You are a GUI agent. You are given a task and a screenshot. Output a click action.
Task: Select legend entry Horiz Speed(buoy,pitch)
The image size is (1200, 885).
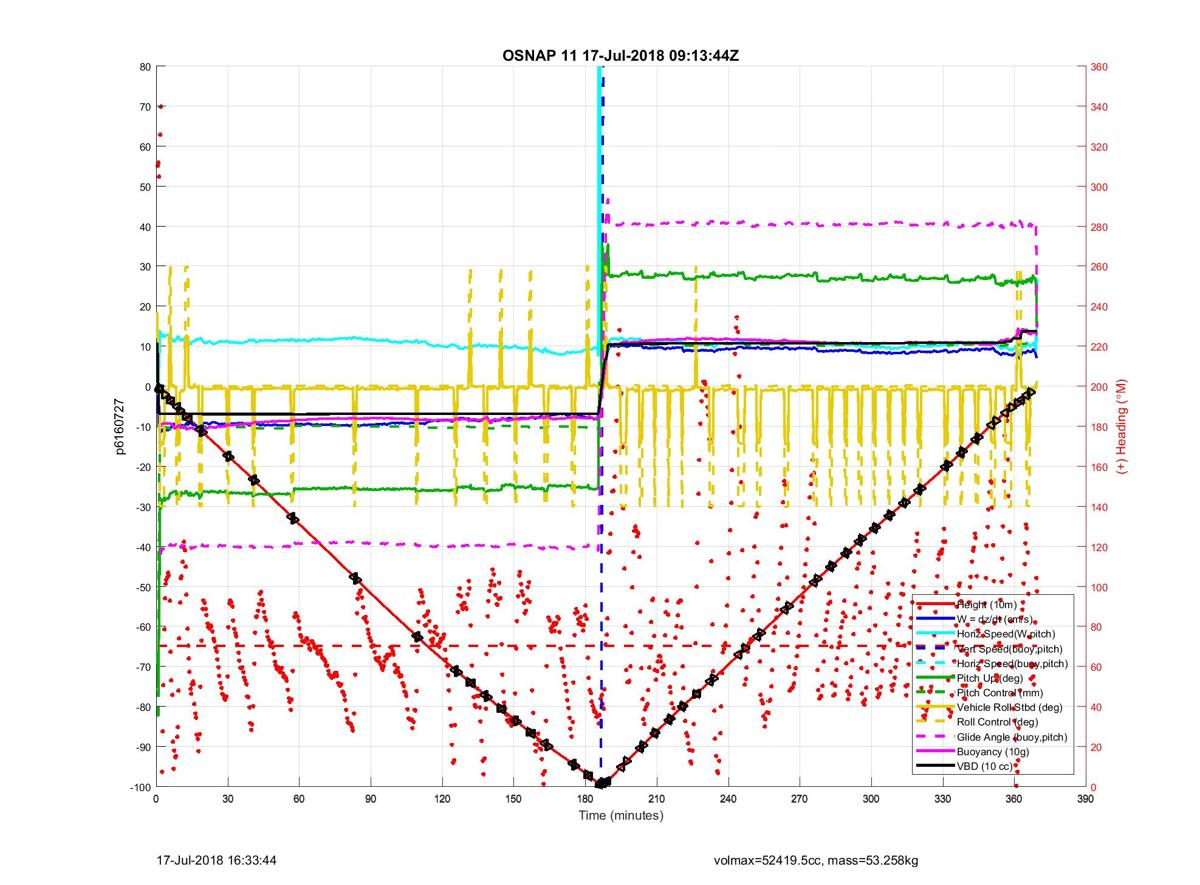pos(1012,663)
